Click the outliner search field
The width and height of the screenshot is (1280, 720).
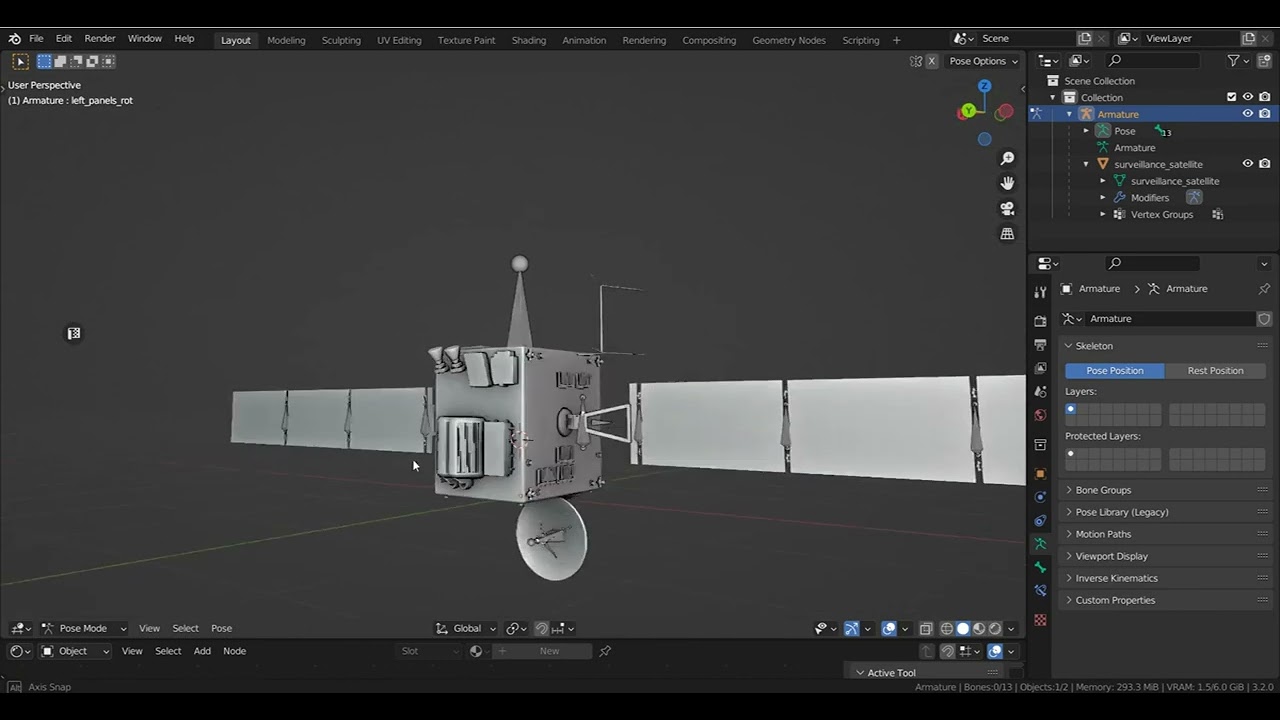[x=1152, y=61]
